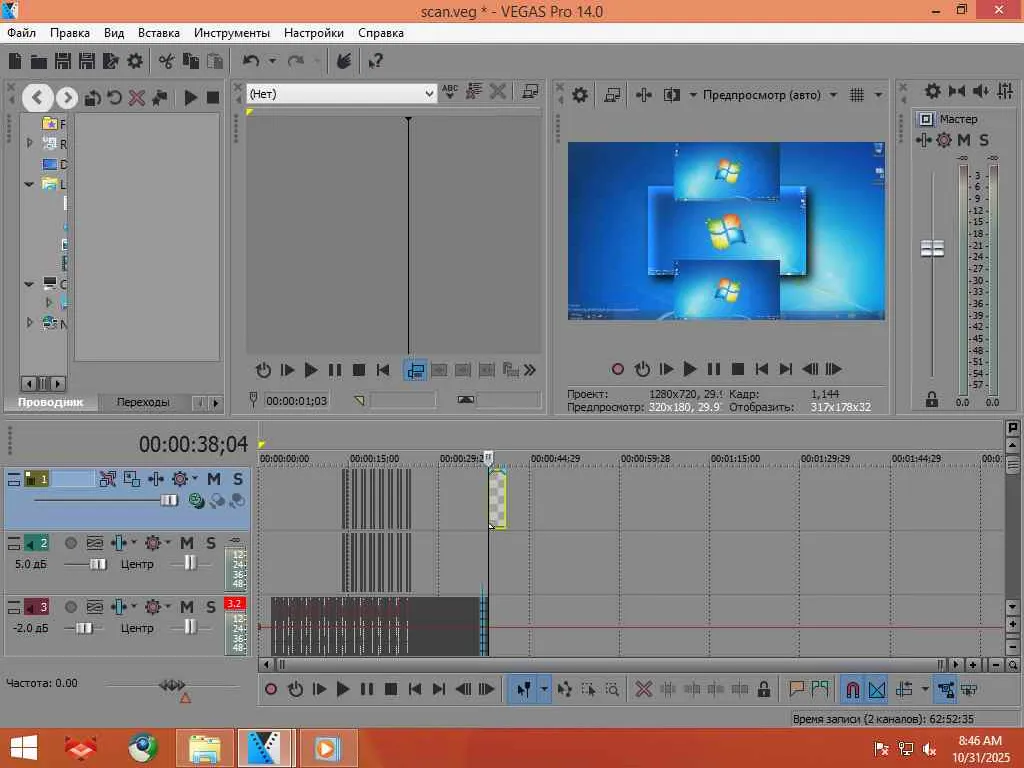Open overlays grid dropdown arrow

coord(878,95)
